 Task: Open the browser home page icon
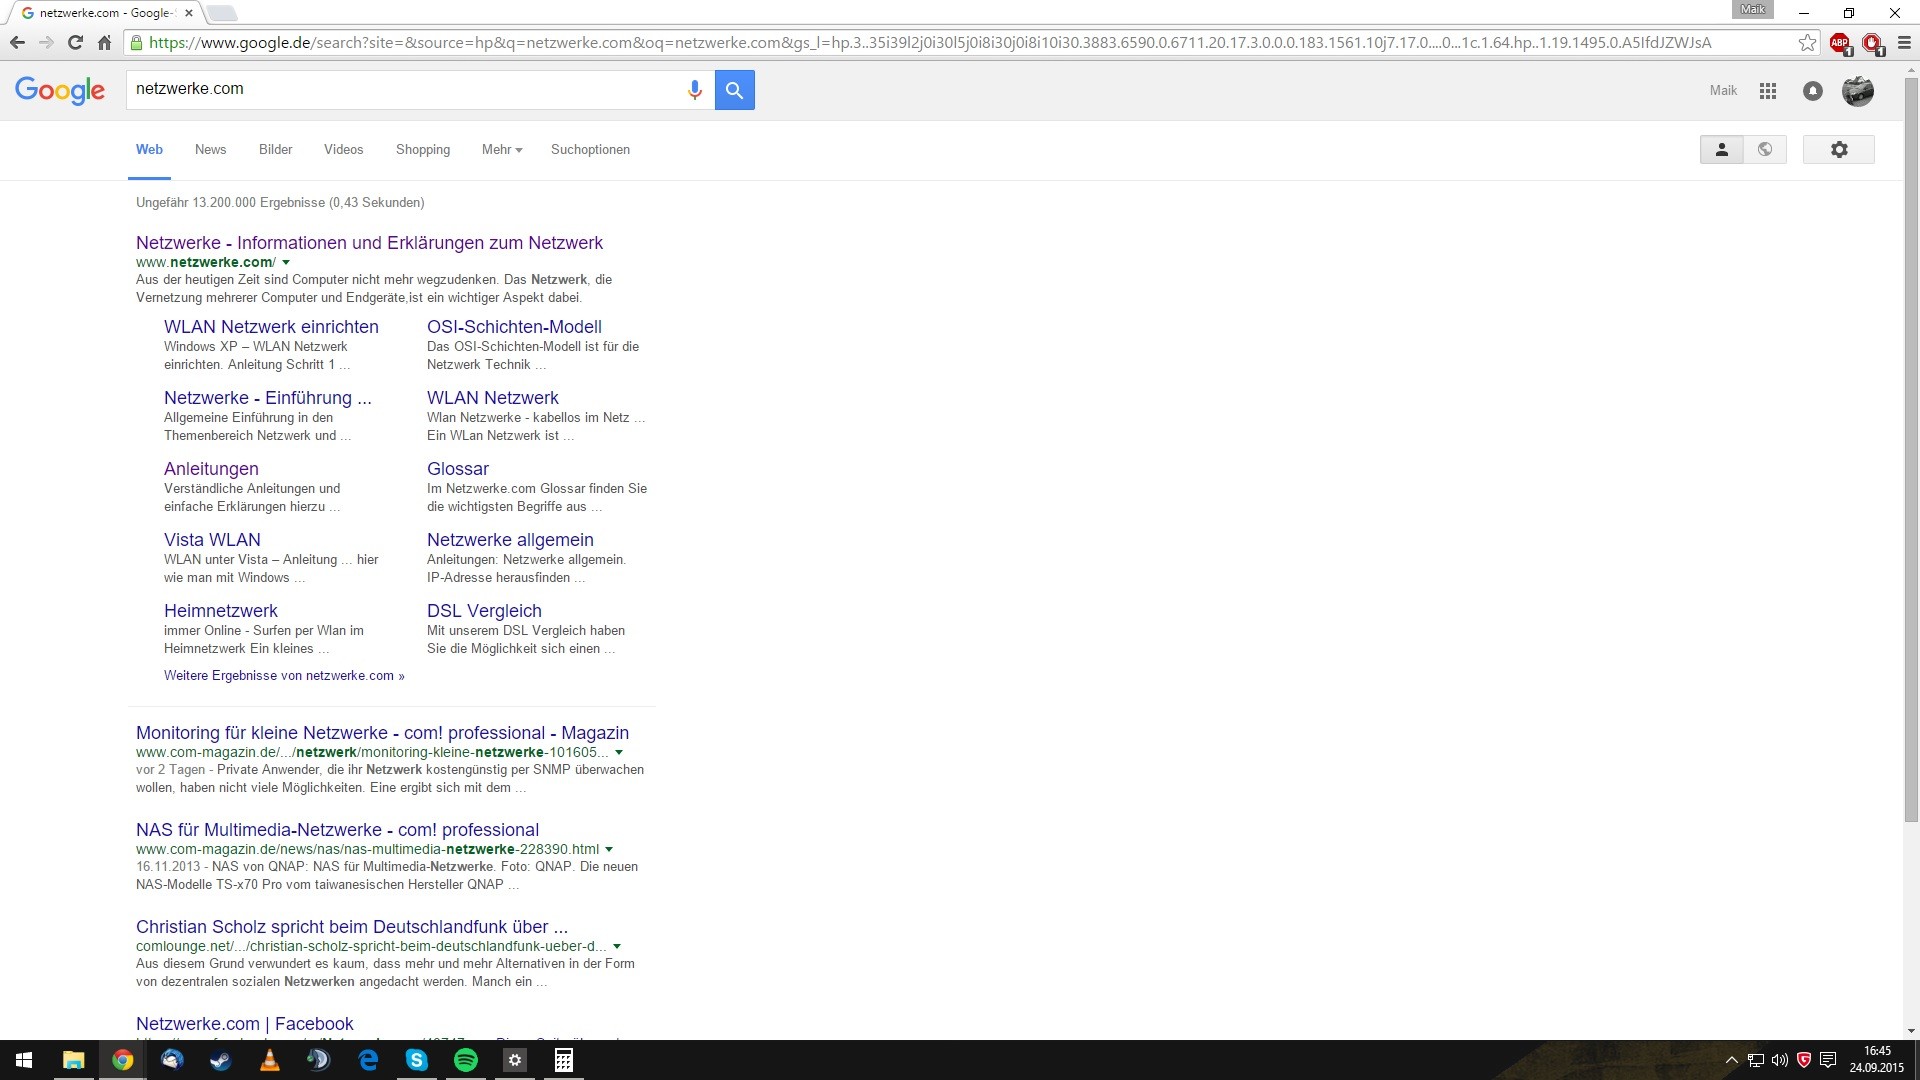(x=104, y=43)
